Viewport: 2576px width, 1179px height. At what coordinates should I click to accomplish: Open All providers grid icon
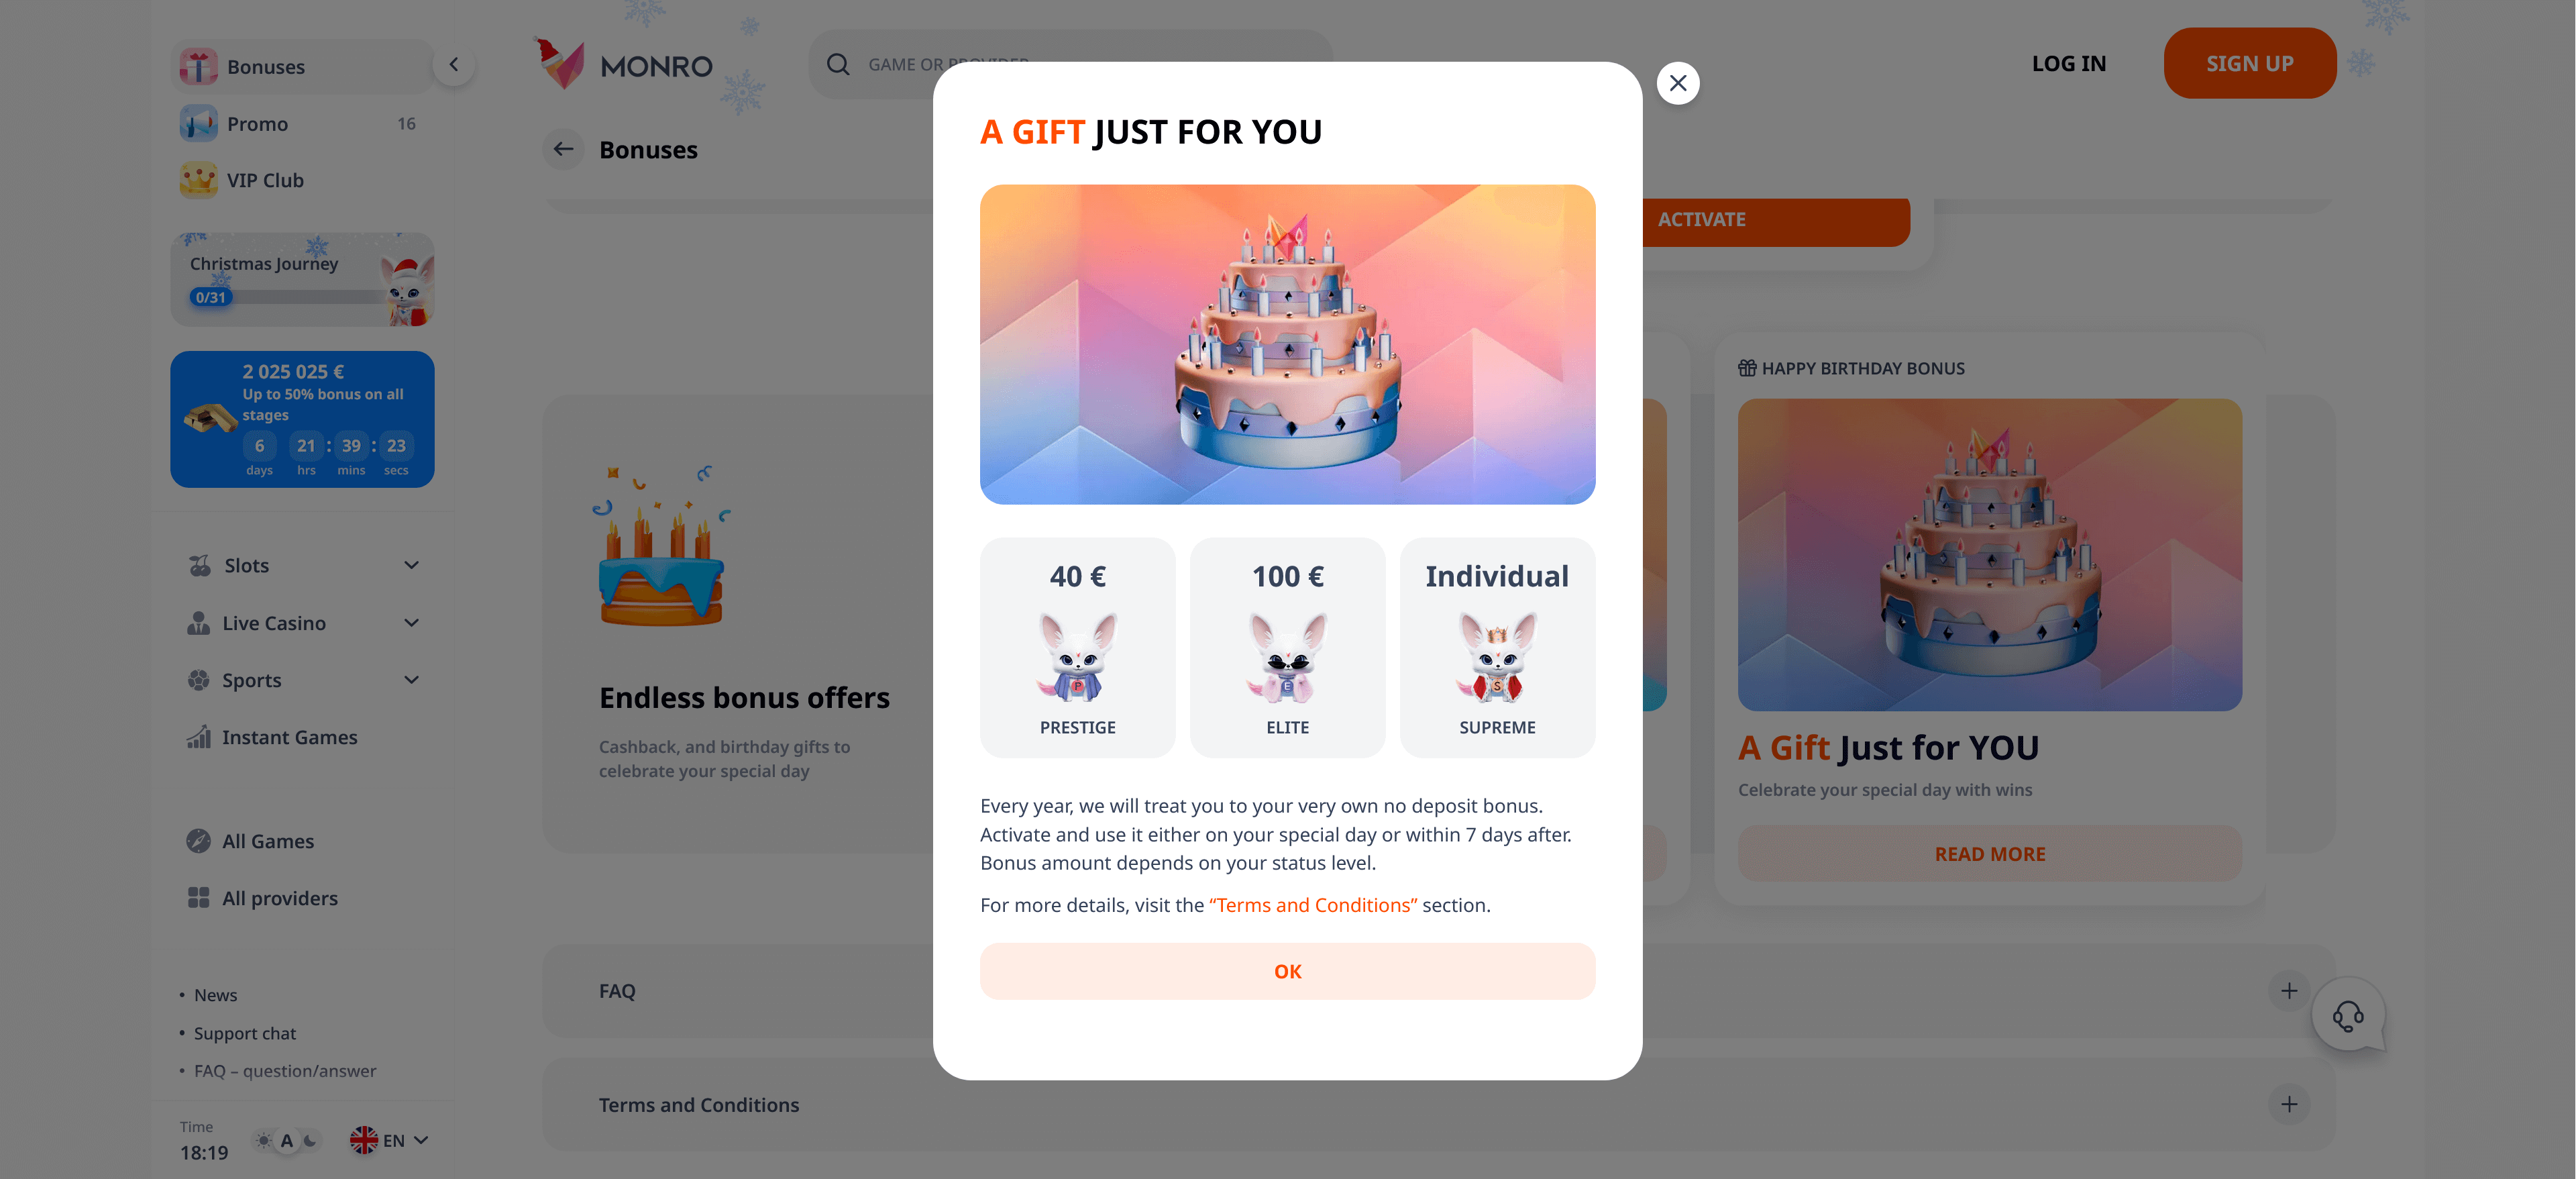click(198, 898)
